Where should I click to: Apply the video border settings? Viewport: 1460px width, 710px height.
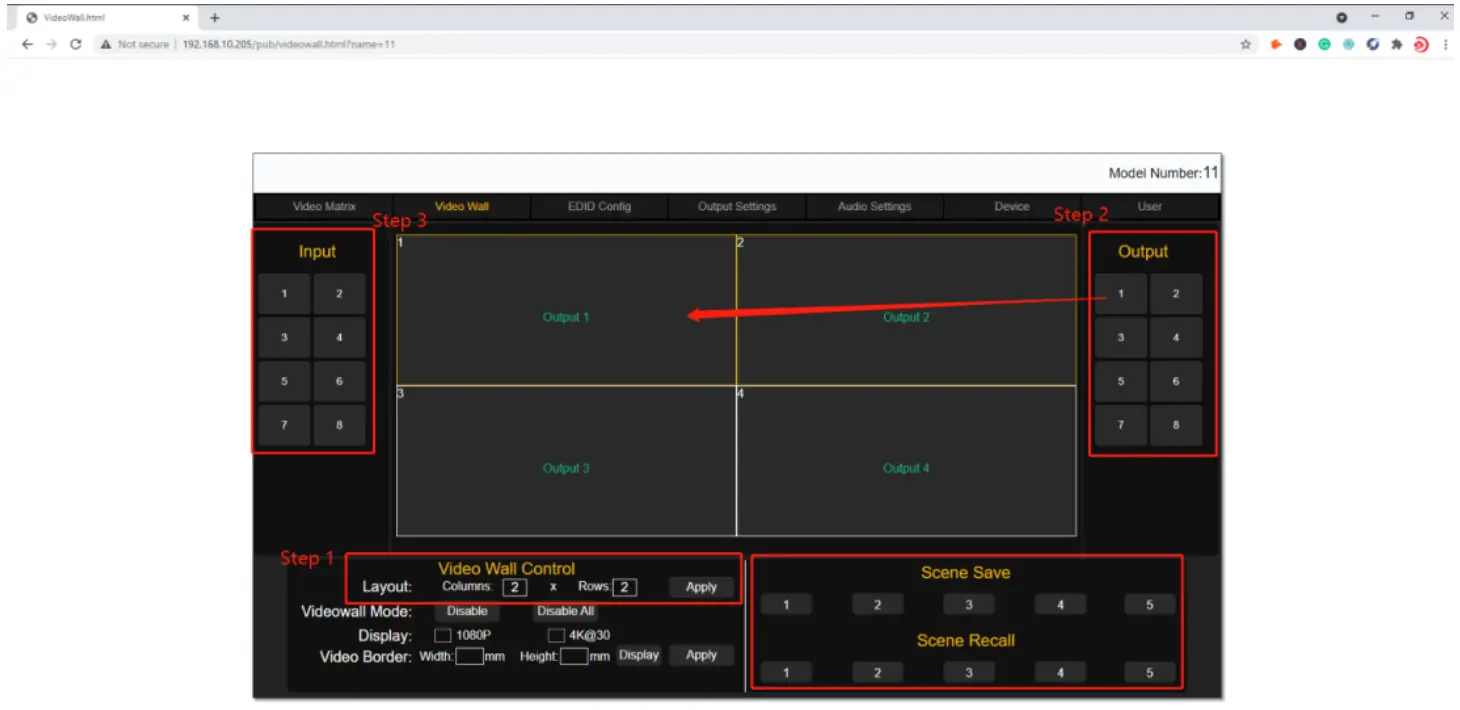pos(701,656)
